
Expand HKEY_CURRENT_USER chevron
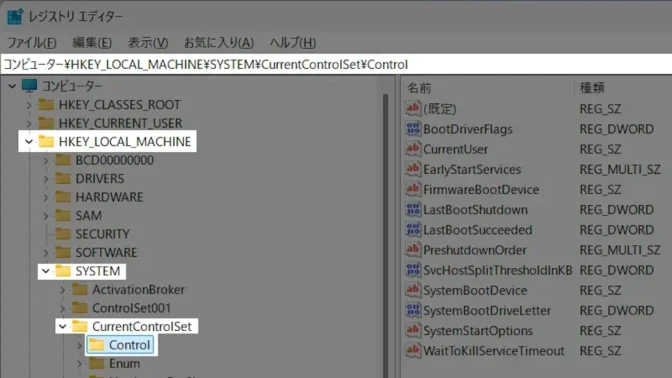pyautogui.click(x=29, y=123)
